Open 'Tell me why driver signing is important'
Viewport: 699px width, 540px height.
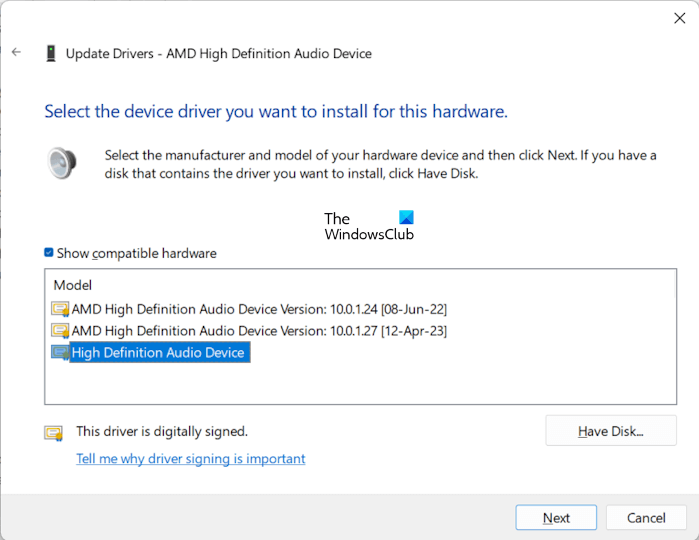point(191,458)
